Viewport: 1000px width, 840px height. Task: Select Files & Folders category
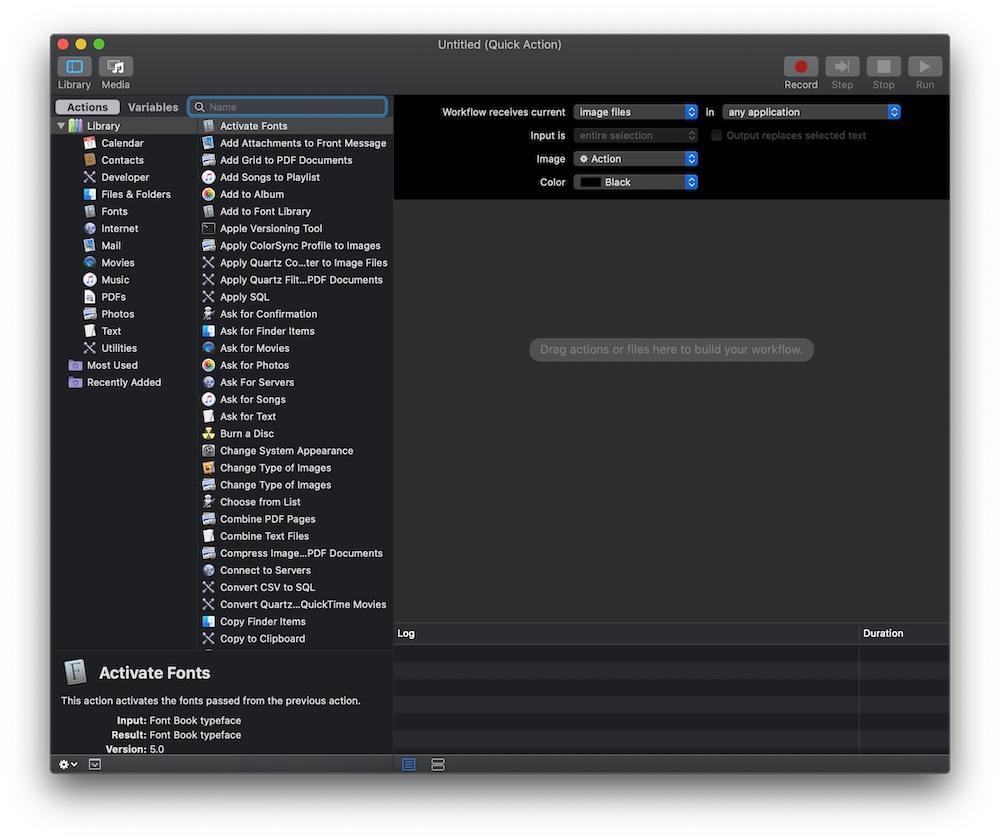pos(135,195)
